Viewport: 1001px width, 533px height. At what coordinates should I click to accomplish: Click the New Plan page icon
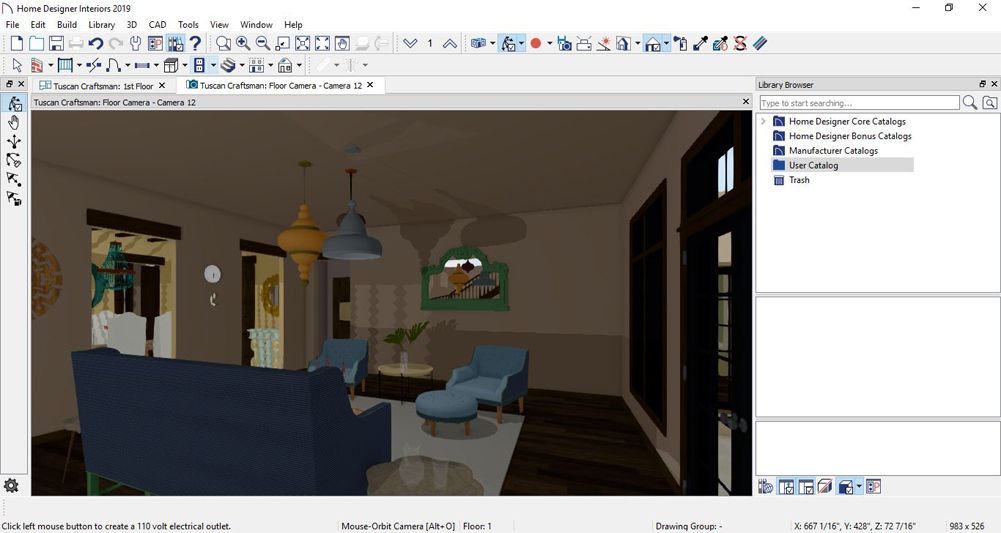pyautogui.click(x=17, y=43)
